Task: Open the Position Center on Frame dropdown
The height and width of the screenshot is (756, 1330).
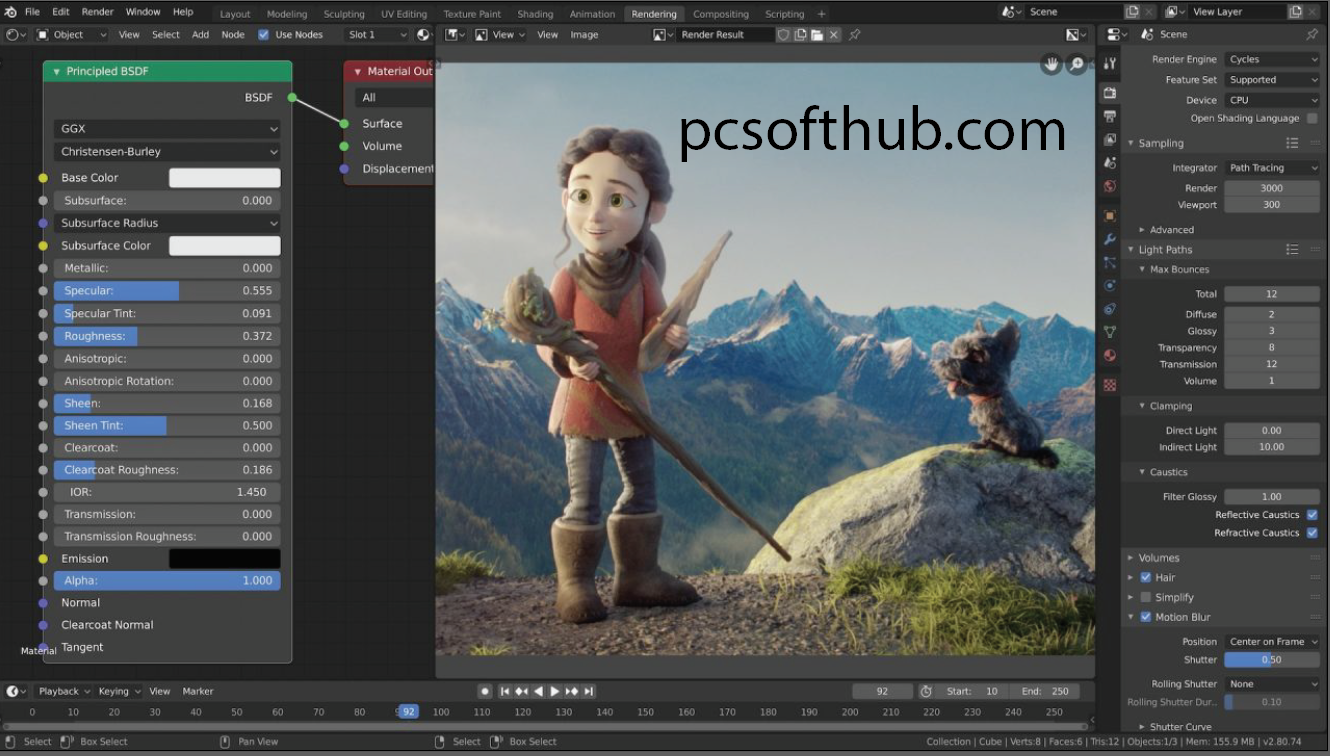Action: click(1272, 642)
